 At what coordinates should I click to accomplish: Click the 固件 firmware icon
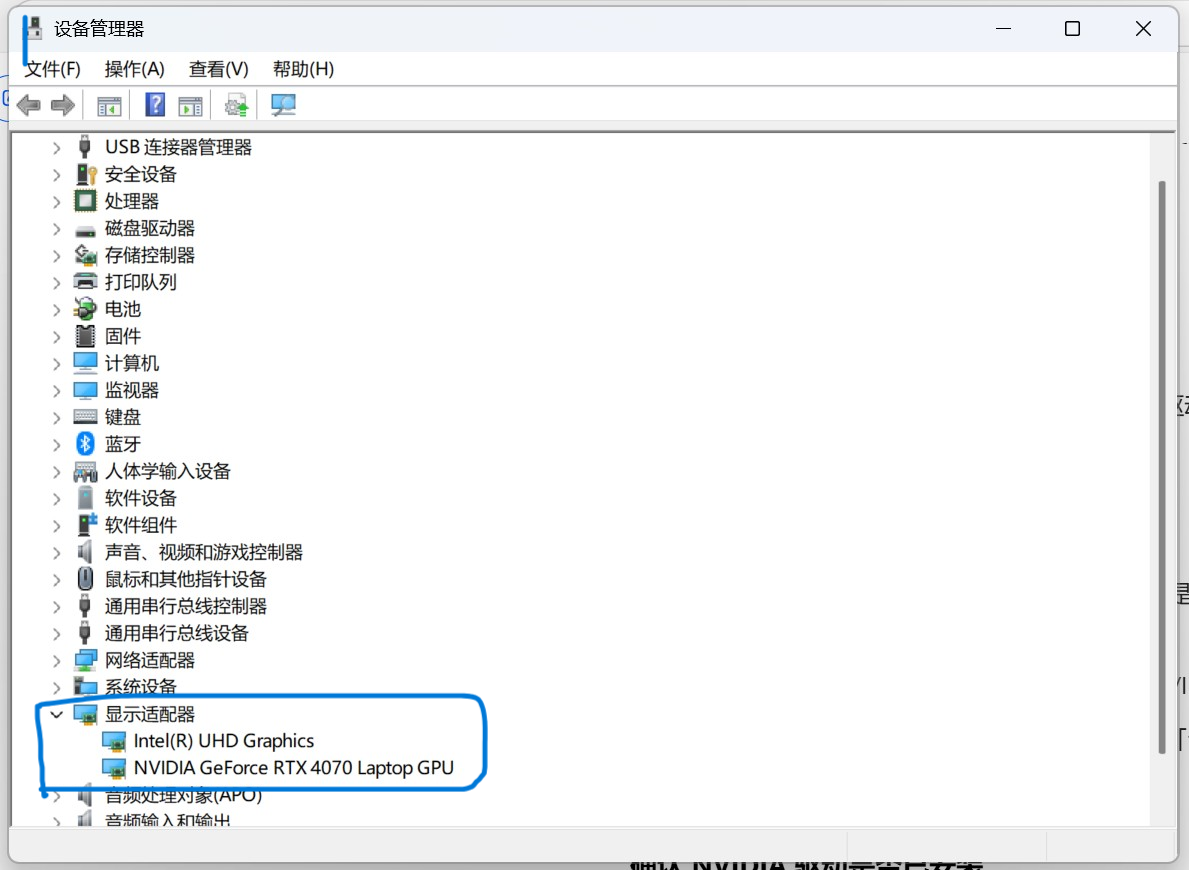click(86, 336)
